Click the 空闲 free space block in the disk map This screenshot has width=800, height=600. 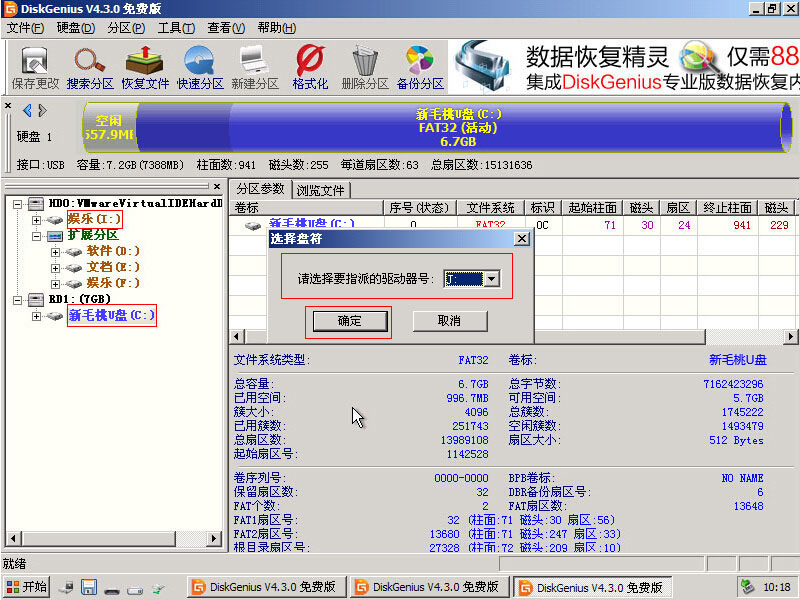tap(111, 128)
